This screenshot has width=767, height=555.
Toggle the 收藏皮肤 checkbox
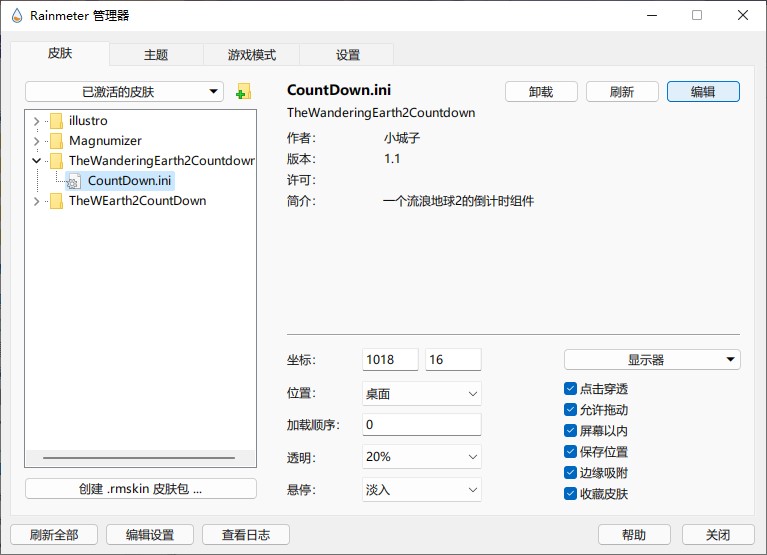pos(570,494)
